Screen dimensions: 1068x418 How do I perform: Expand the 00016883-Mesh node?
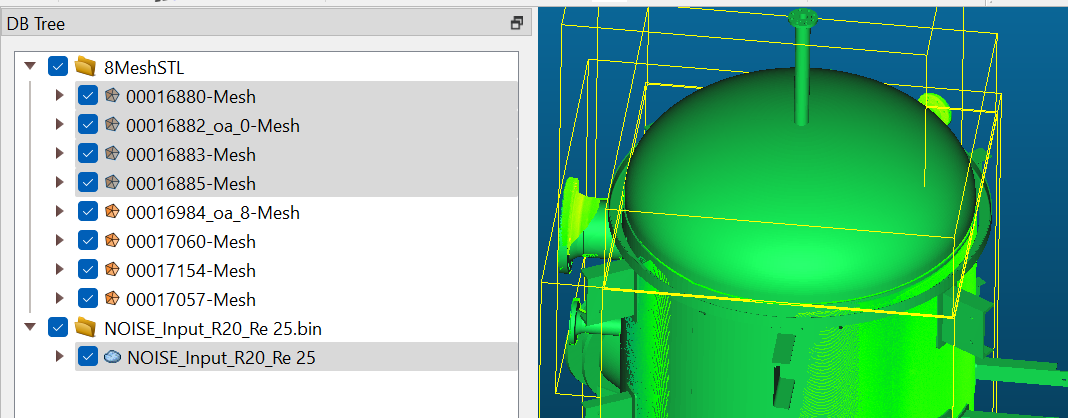tap(59, 154)
